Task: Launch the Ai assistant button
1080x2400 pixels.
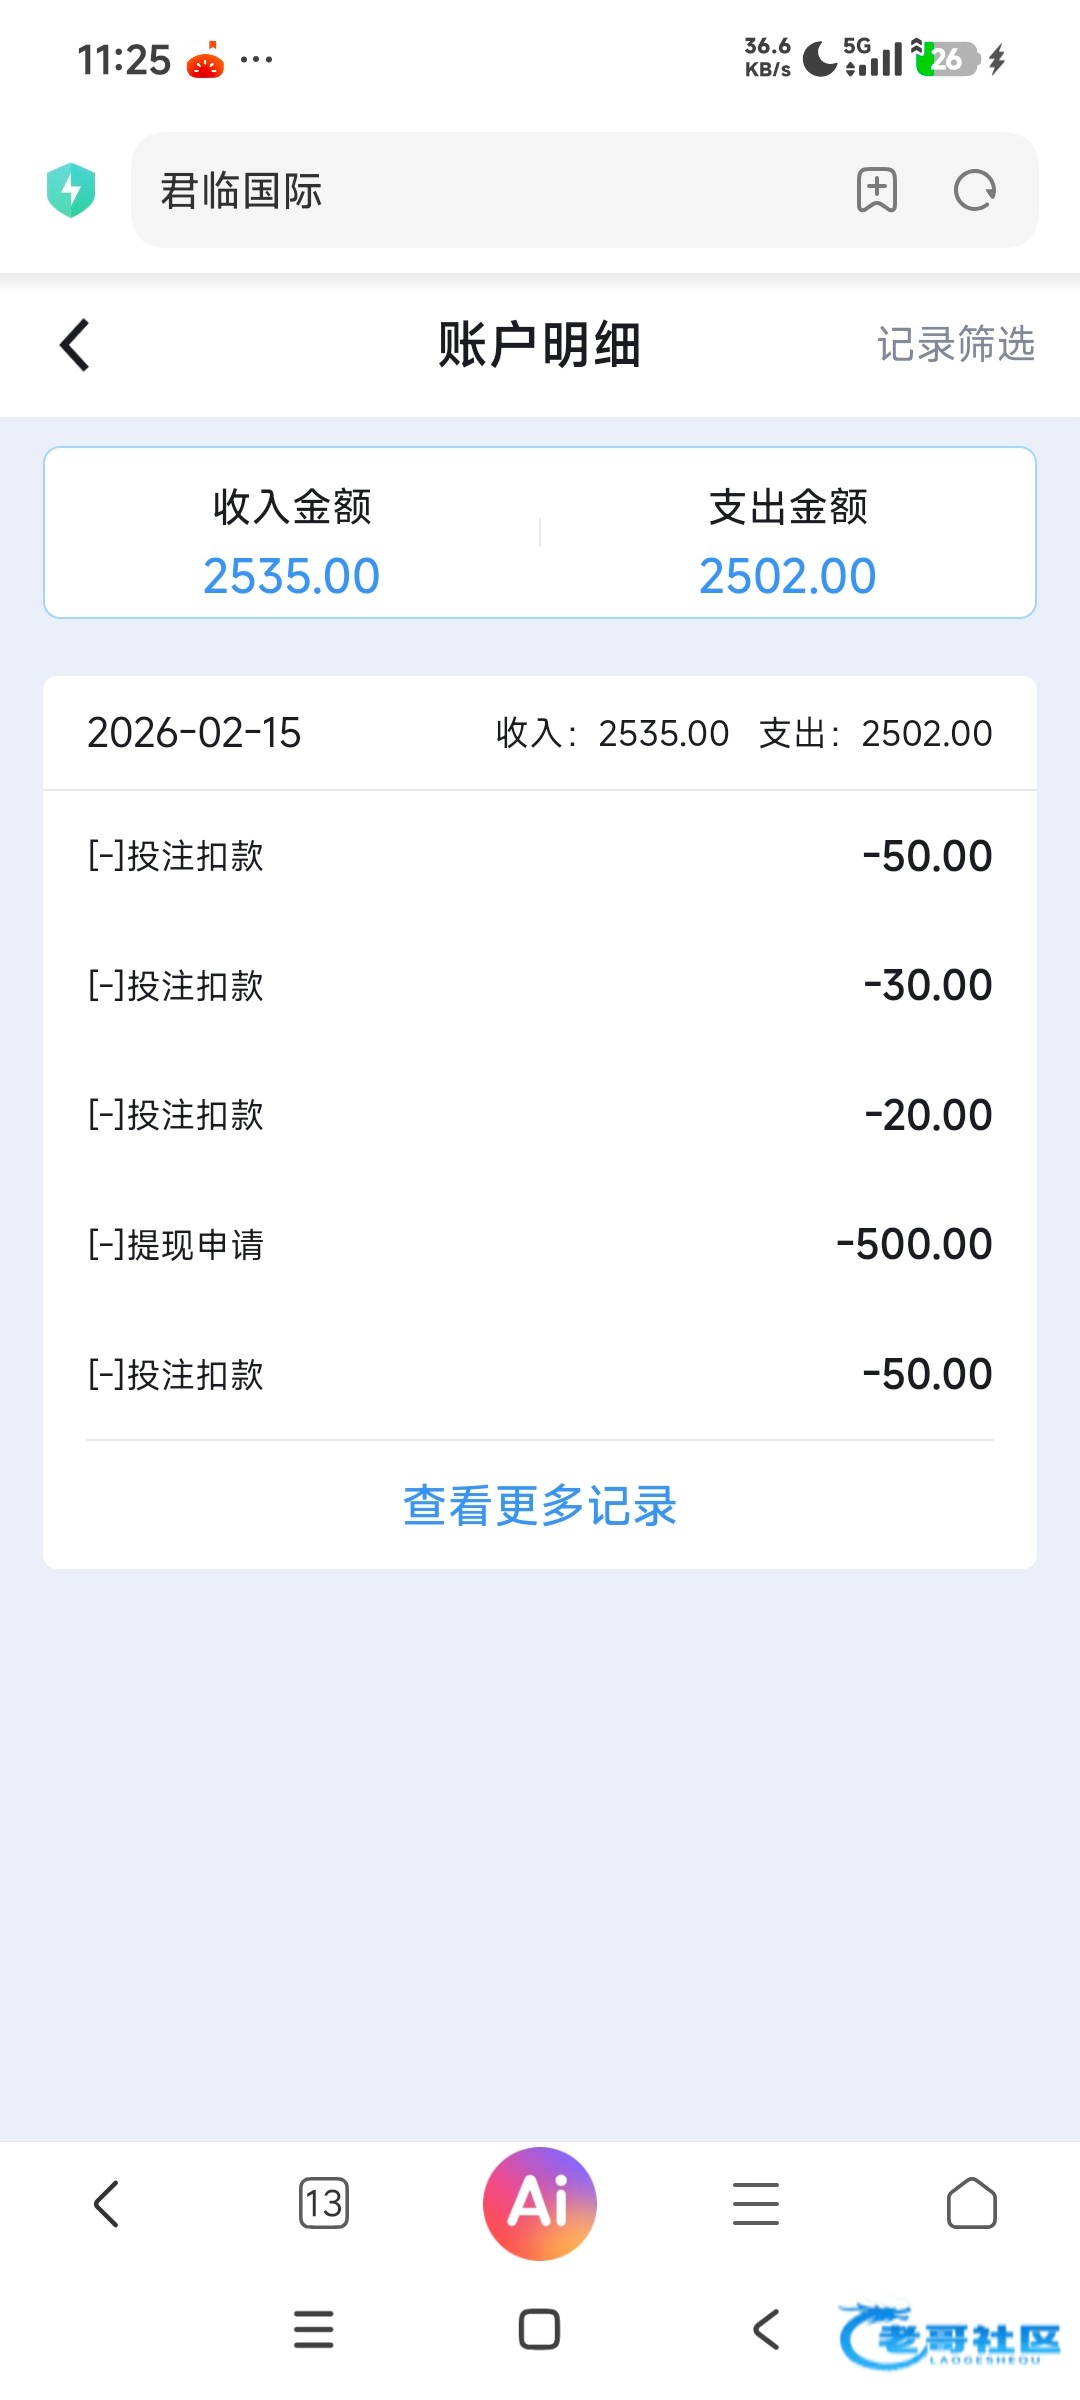Action: (x=540, y=2203)
